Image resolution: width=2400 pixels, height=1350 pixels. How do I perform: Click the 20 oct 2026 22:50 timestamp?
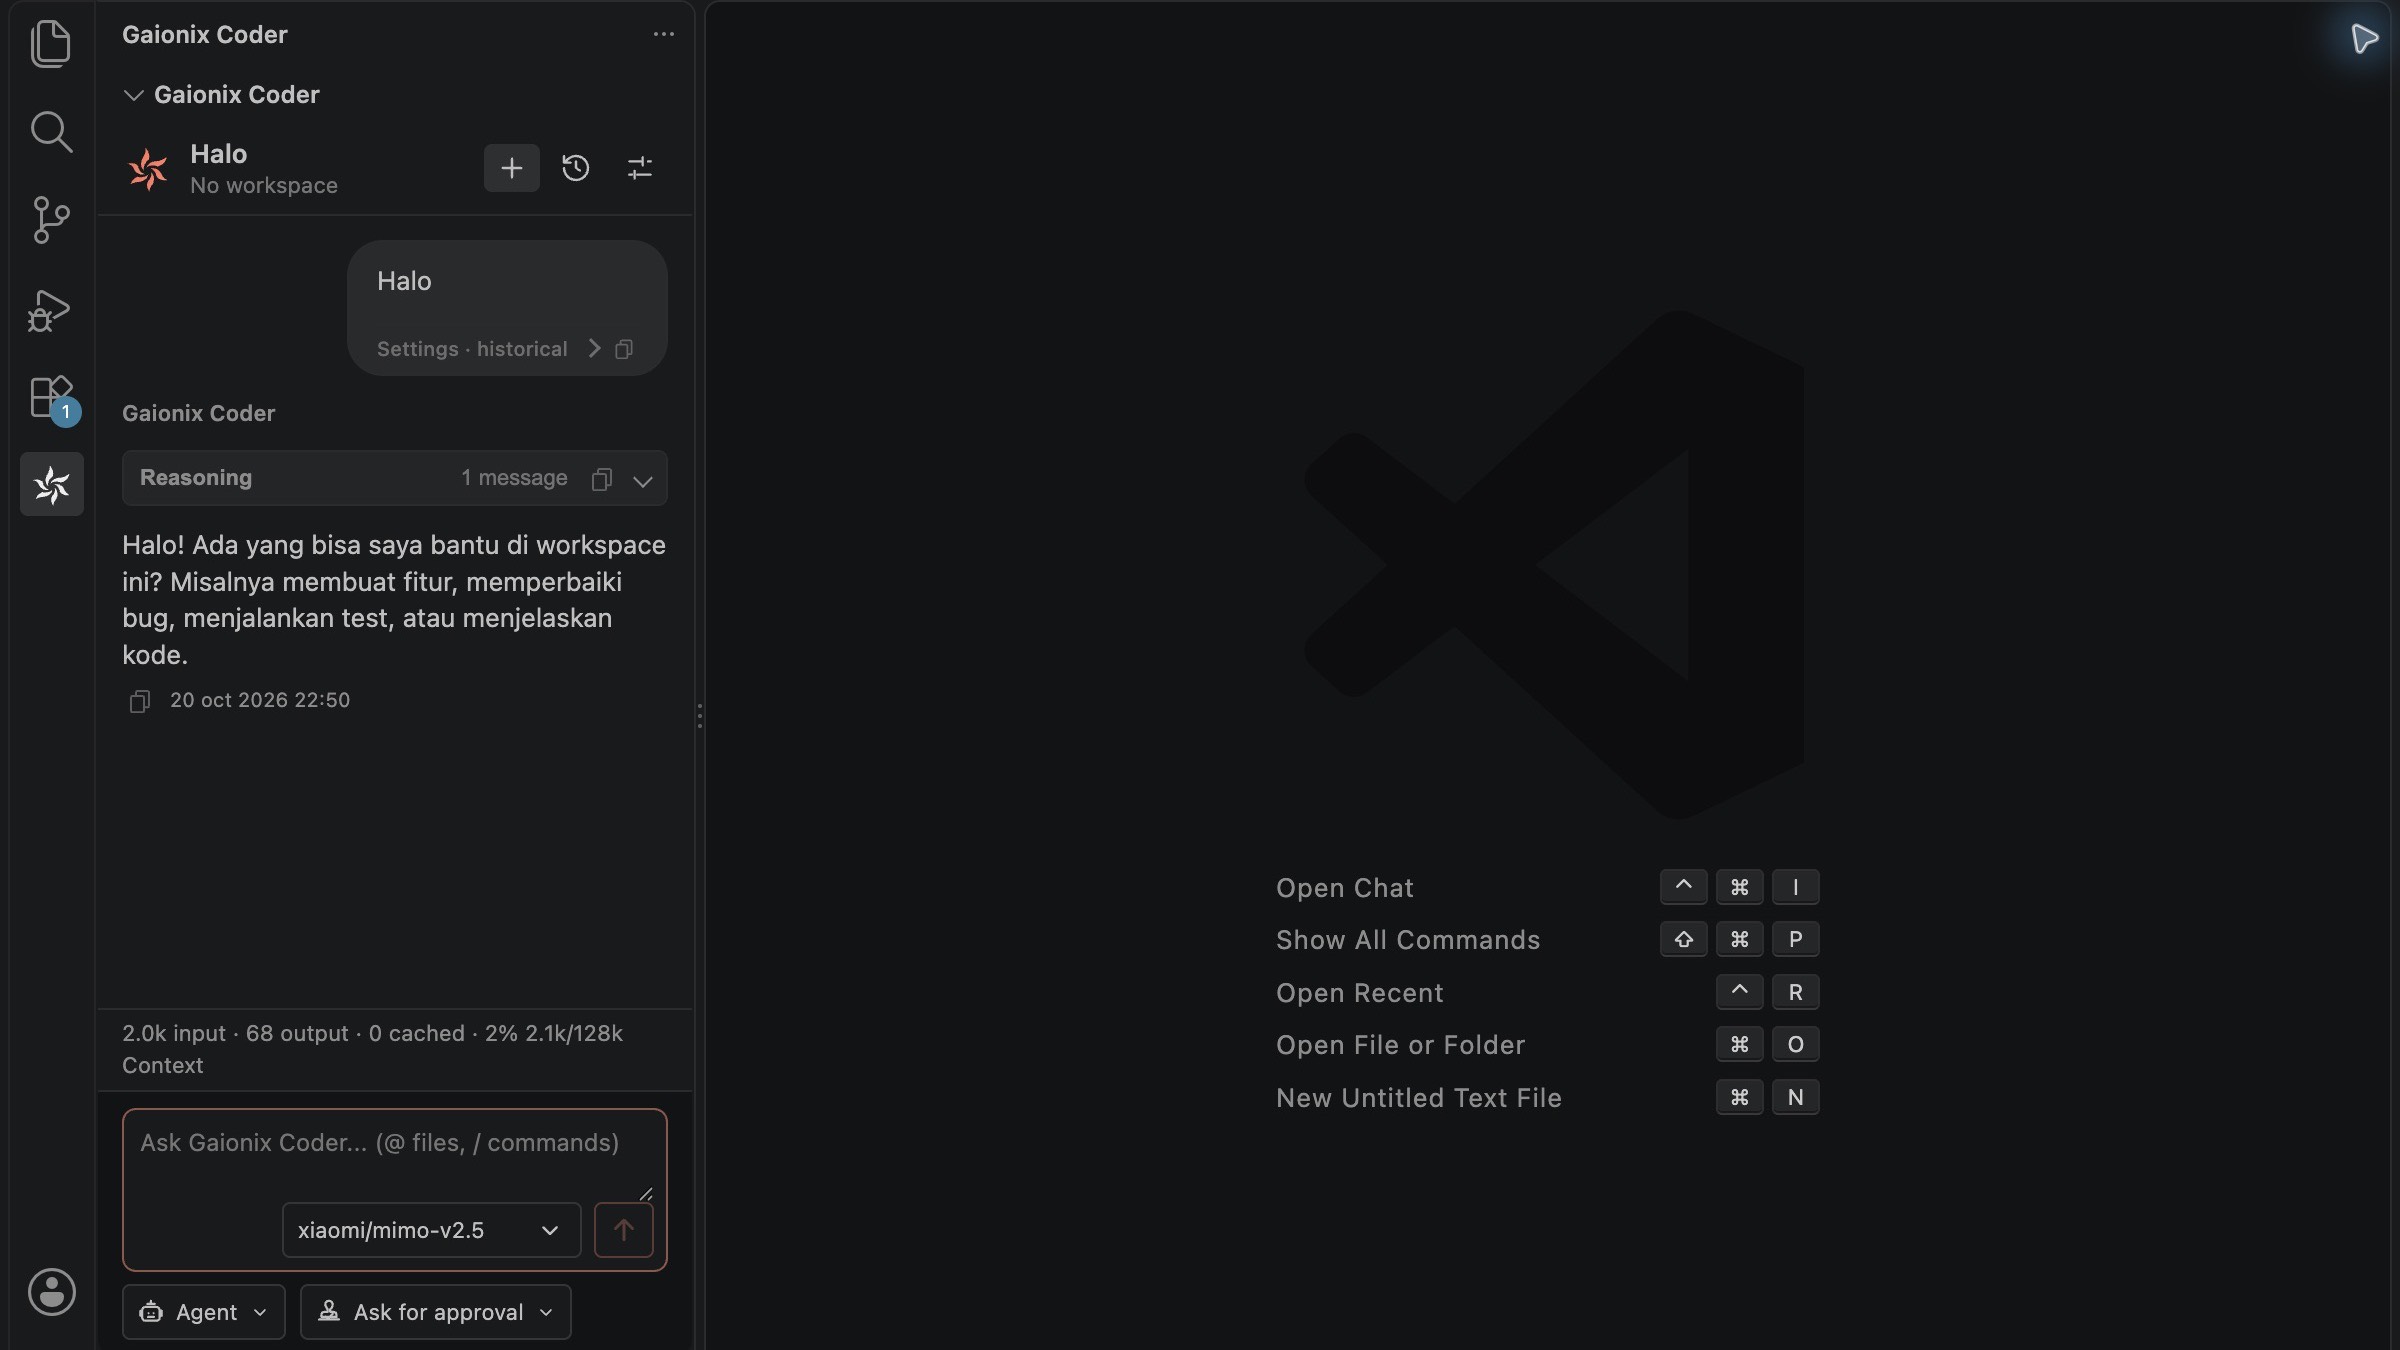click(260, 701)
